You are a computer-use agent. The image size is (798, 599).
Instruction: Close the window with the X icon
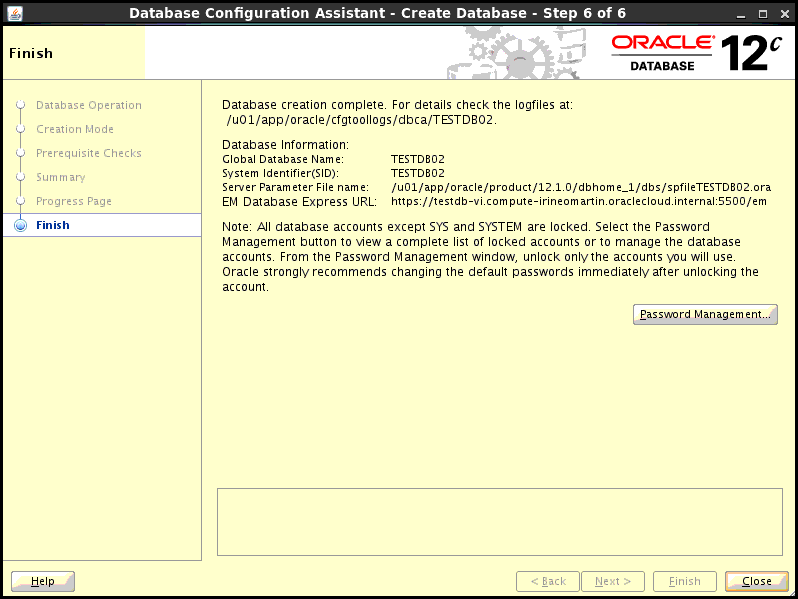pyautogui.click(x=785, y=14)
